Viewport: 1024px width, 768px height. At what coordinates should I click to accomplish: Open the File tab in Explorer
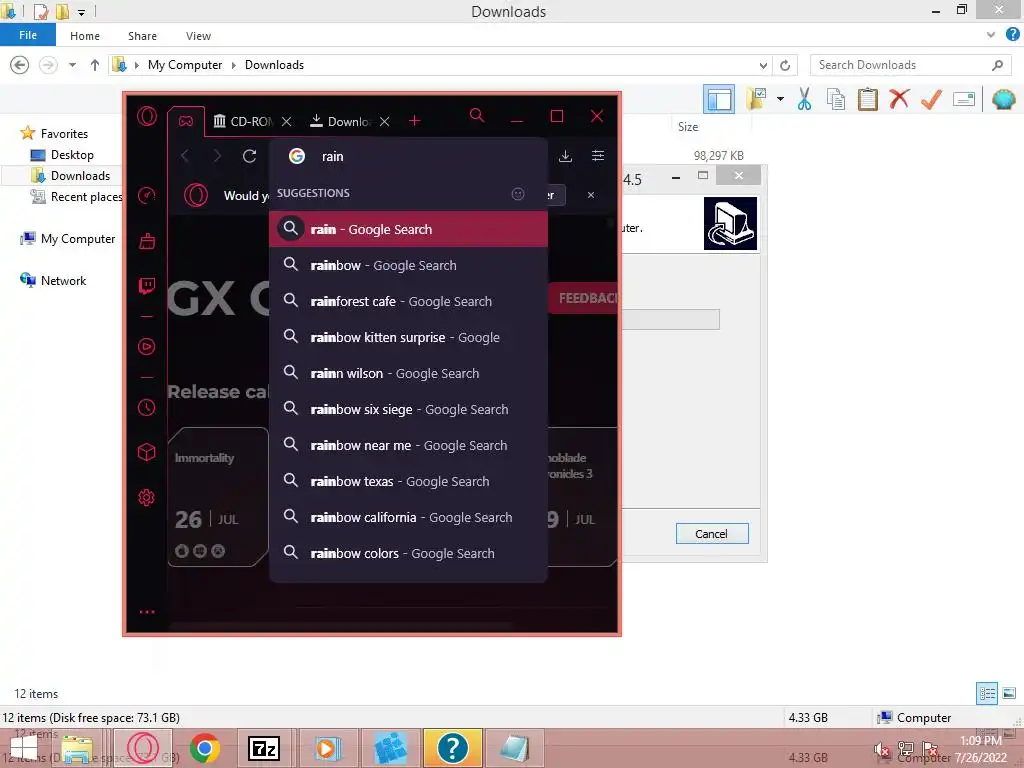coord(27,35)
